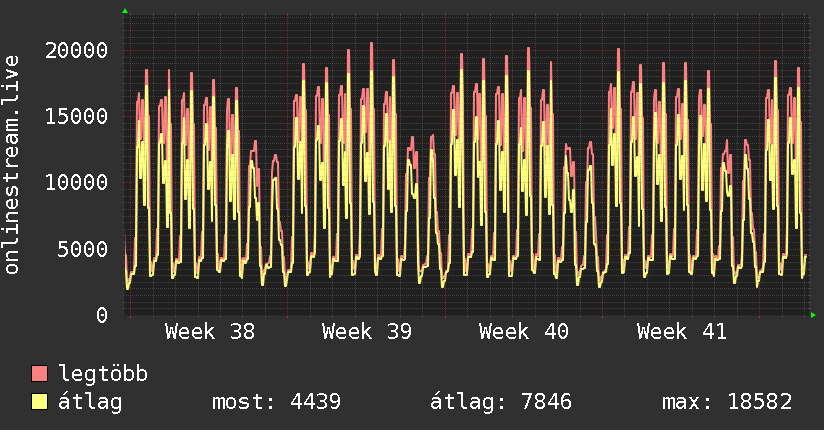Select the legtöbb legend label
Viewport: 824px width, 430px height.
tap(103, 373)
